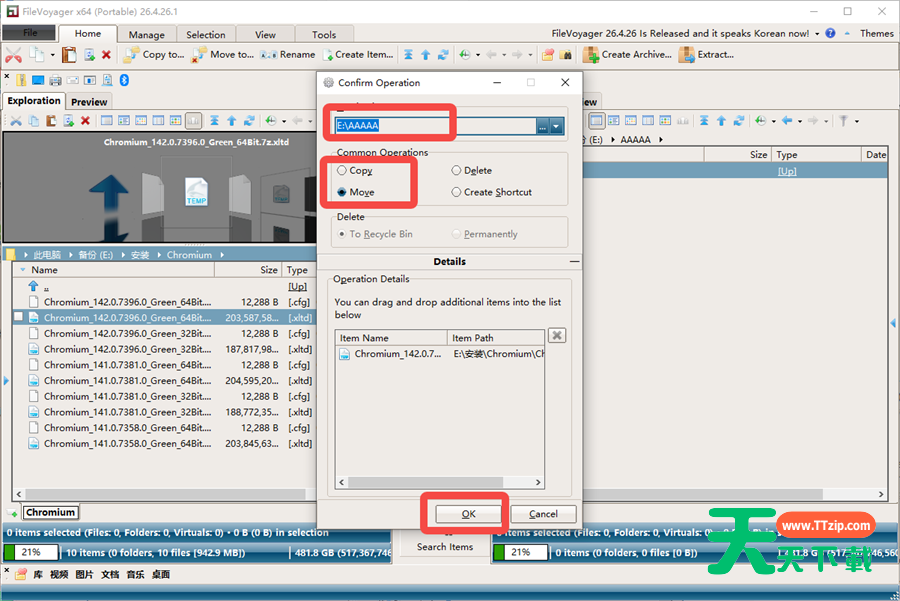Open the news message dropdown arrow beside Korean announcement

click(817, 34)
